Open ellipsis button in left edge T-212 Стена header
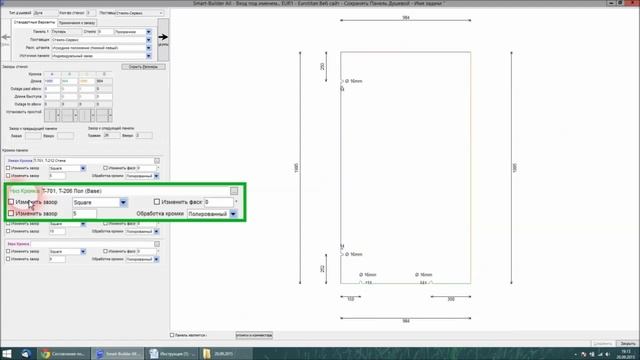The image size is (640, 360). [157, 161]
